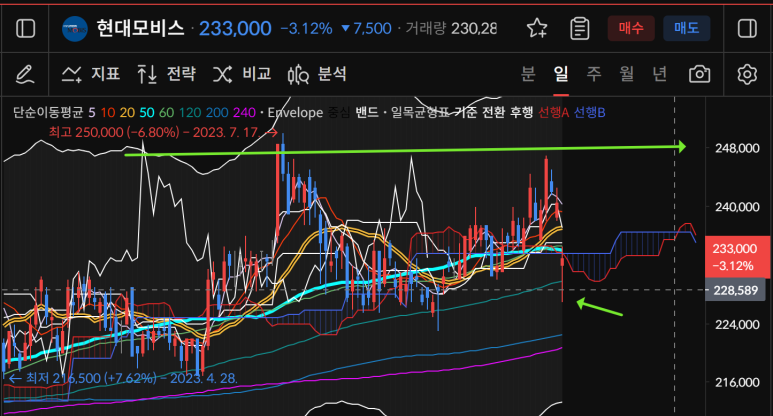Screen dimensions: 773x416
Task: Toggle the 50-day moving average legend
Action: point(146,113)
